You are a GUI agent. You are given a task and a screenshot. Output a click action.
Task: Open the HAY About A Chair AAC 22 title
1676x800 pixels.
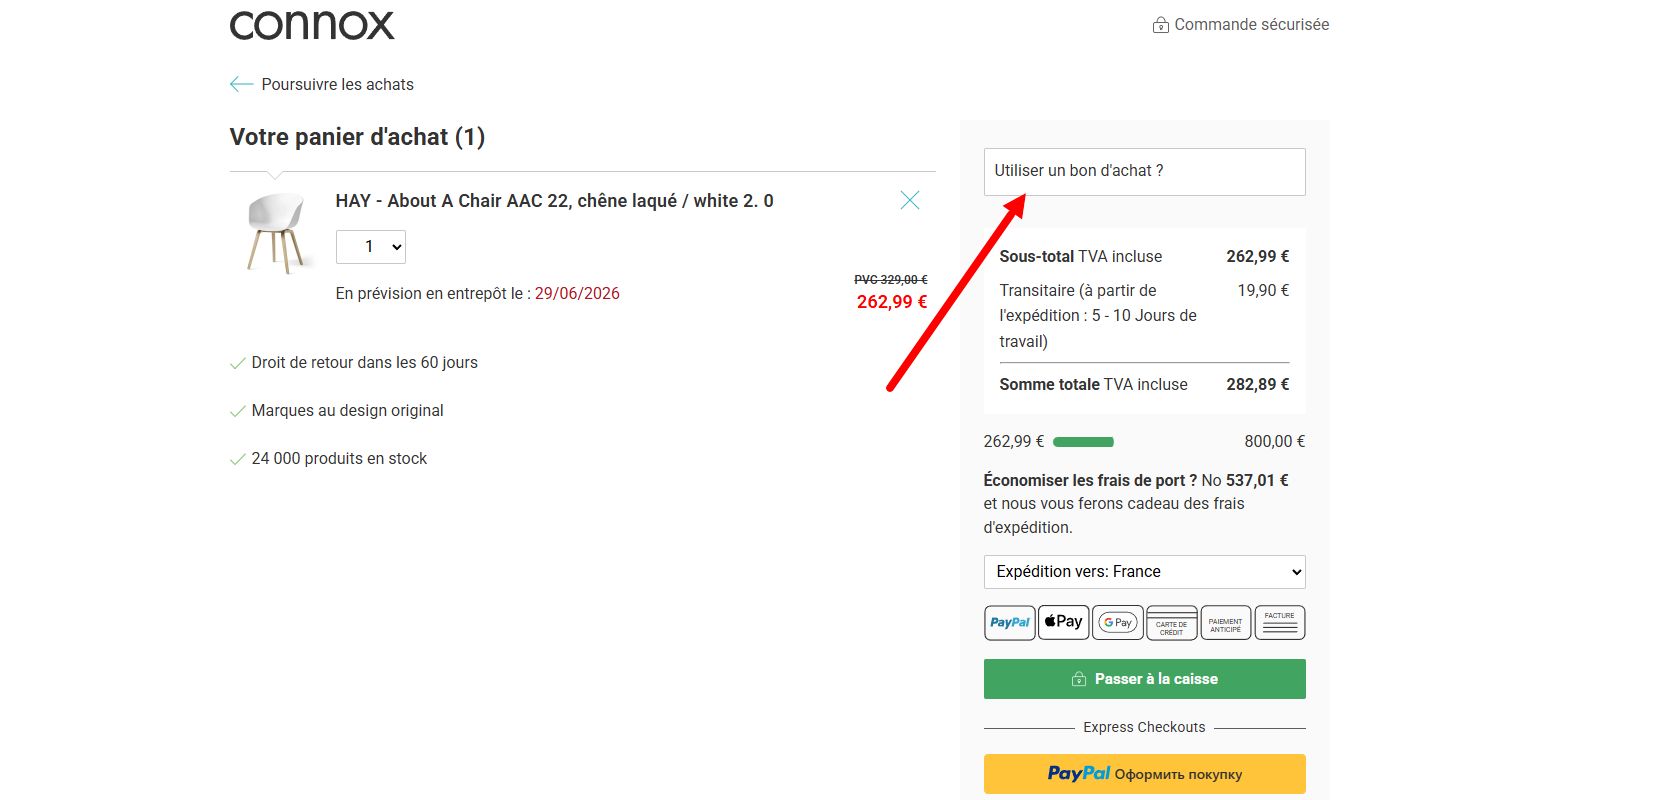click(x=555, y=201)
